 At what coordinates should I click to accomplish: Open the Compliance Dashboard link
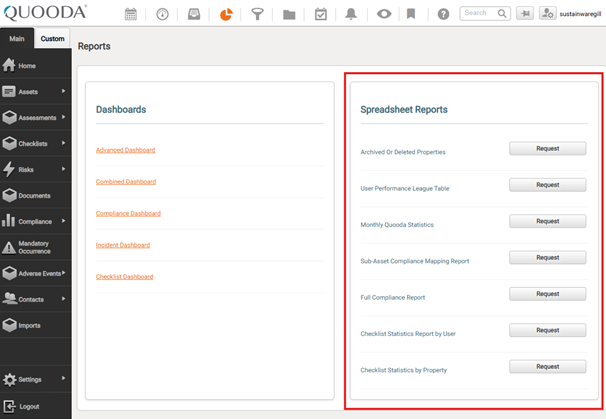coord(128,213)
